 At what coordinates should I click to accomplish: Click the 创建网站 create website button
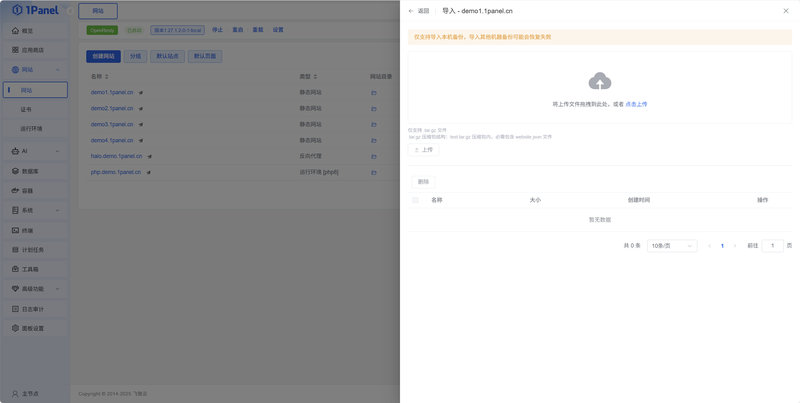pos(104,56)
